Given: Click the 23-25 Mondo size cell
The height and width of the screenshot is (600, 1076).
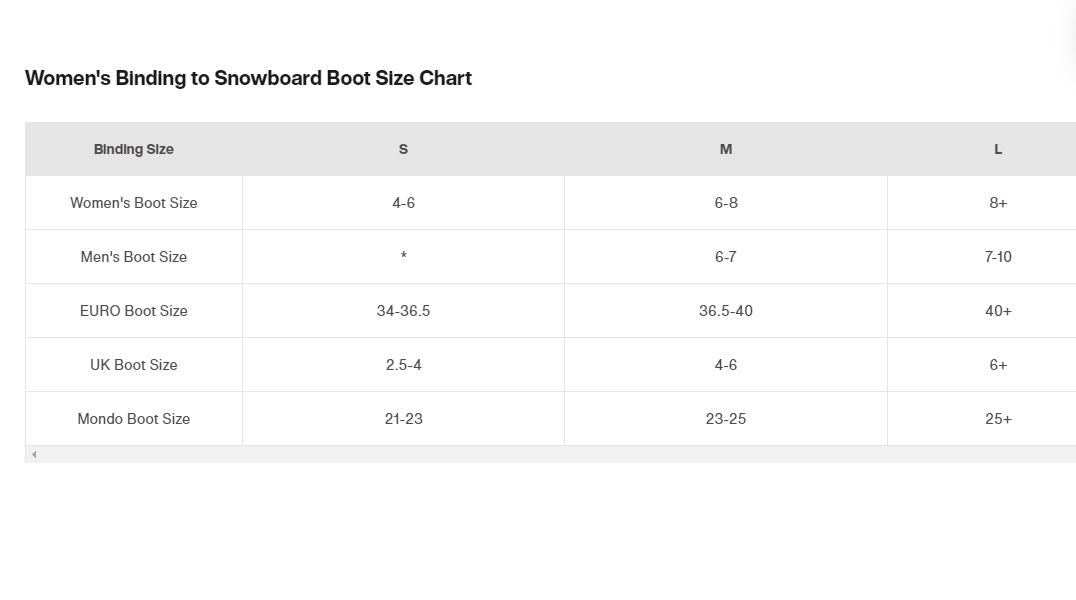Looking at the screenshot, I should (726, 419).
